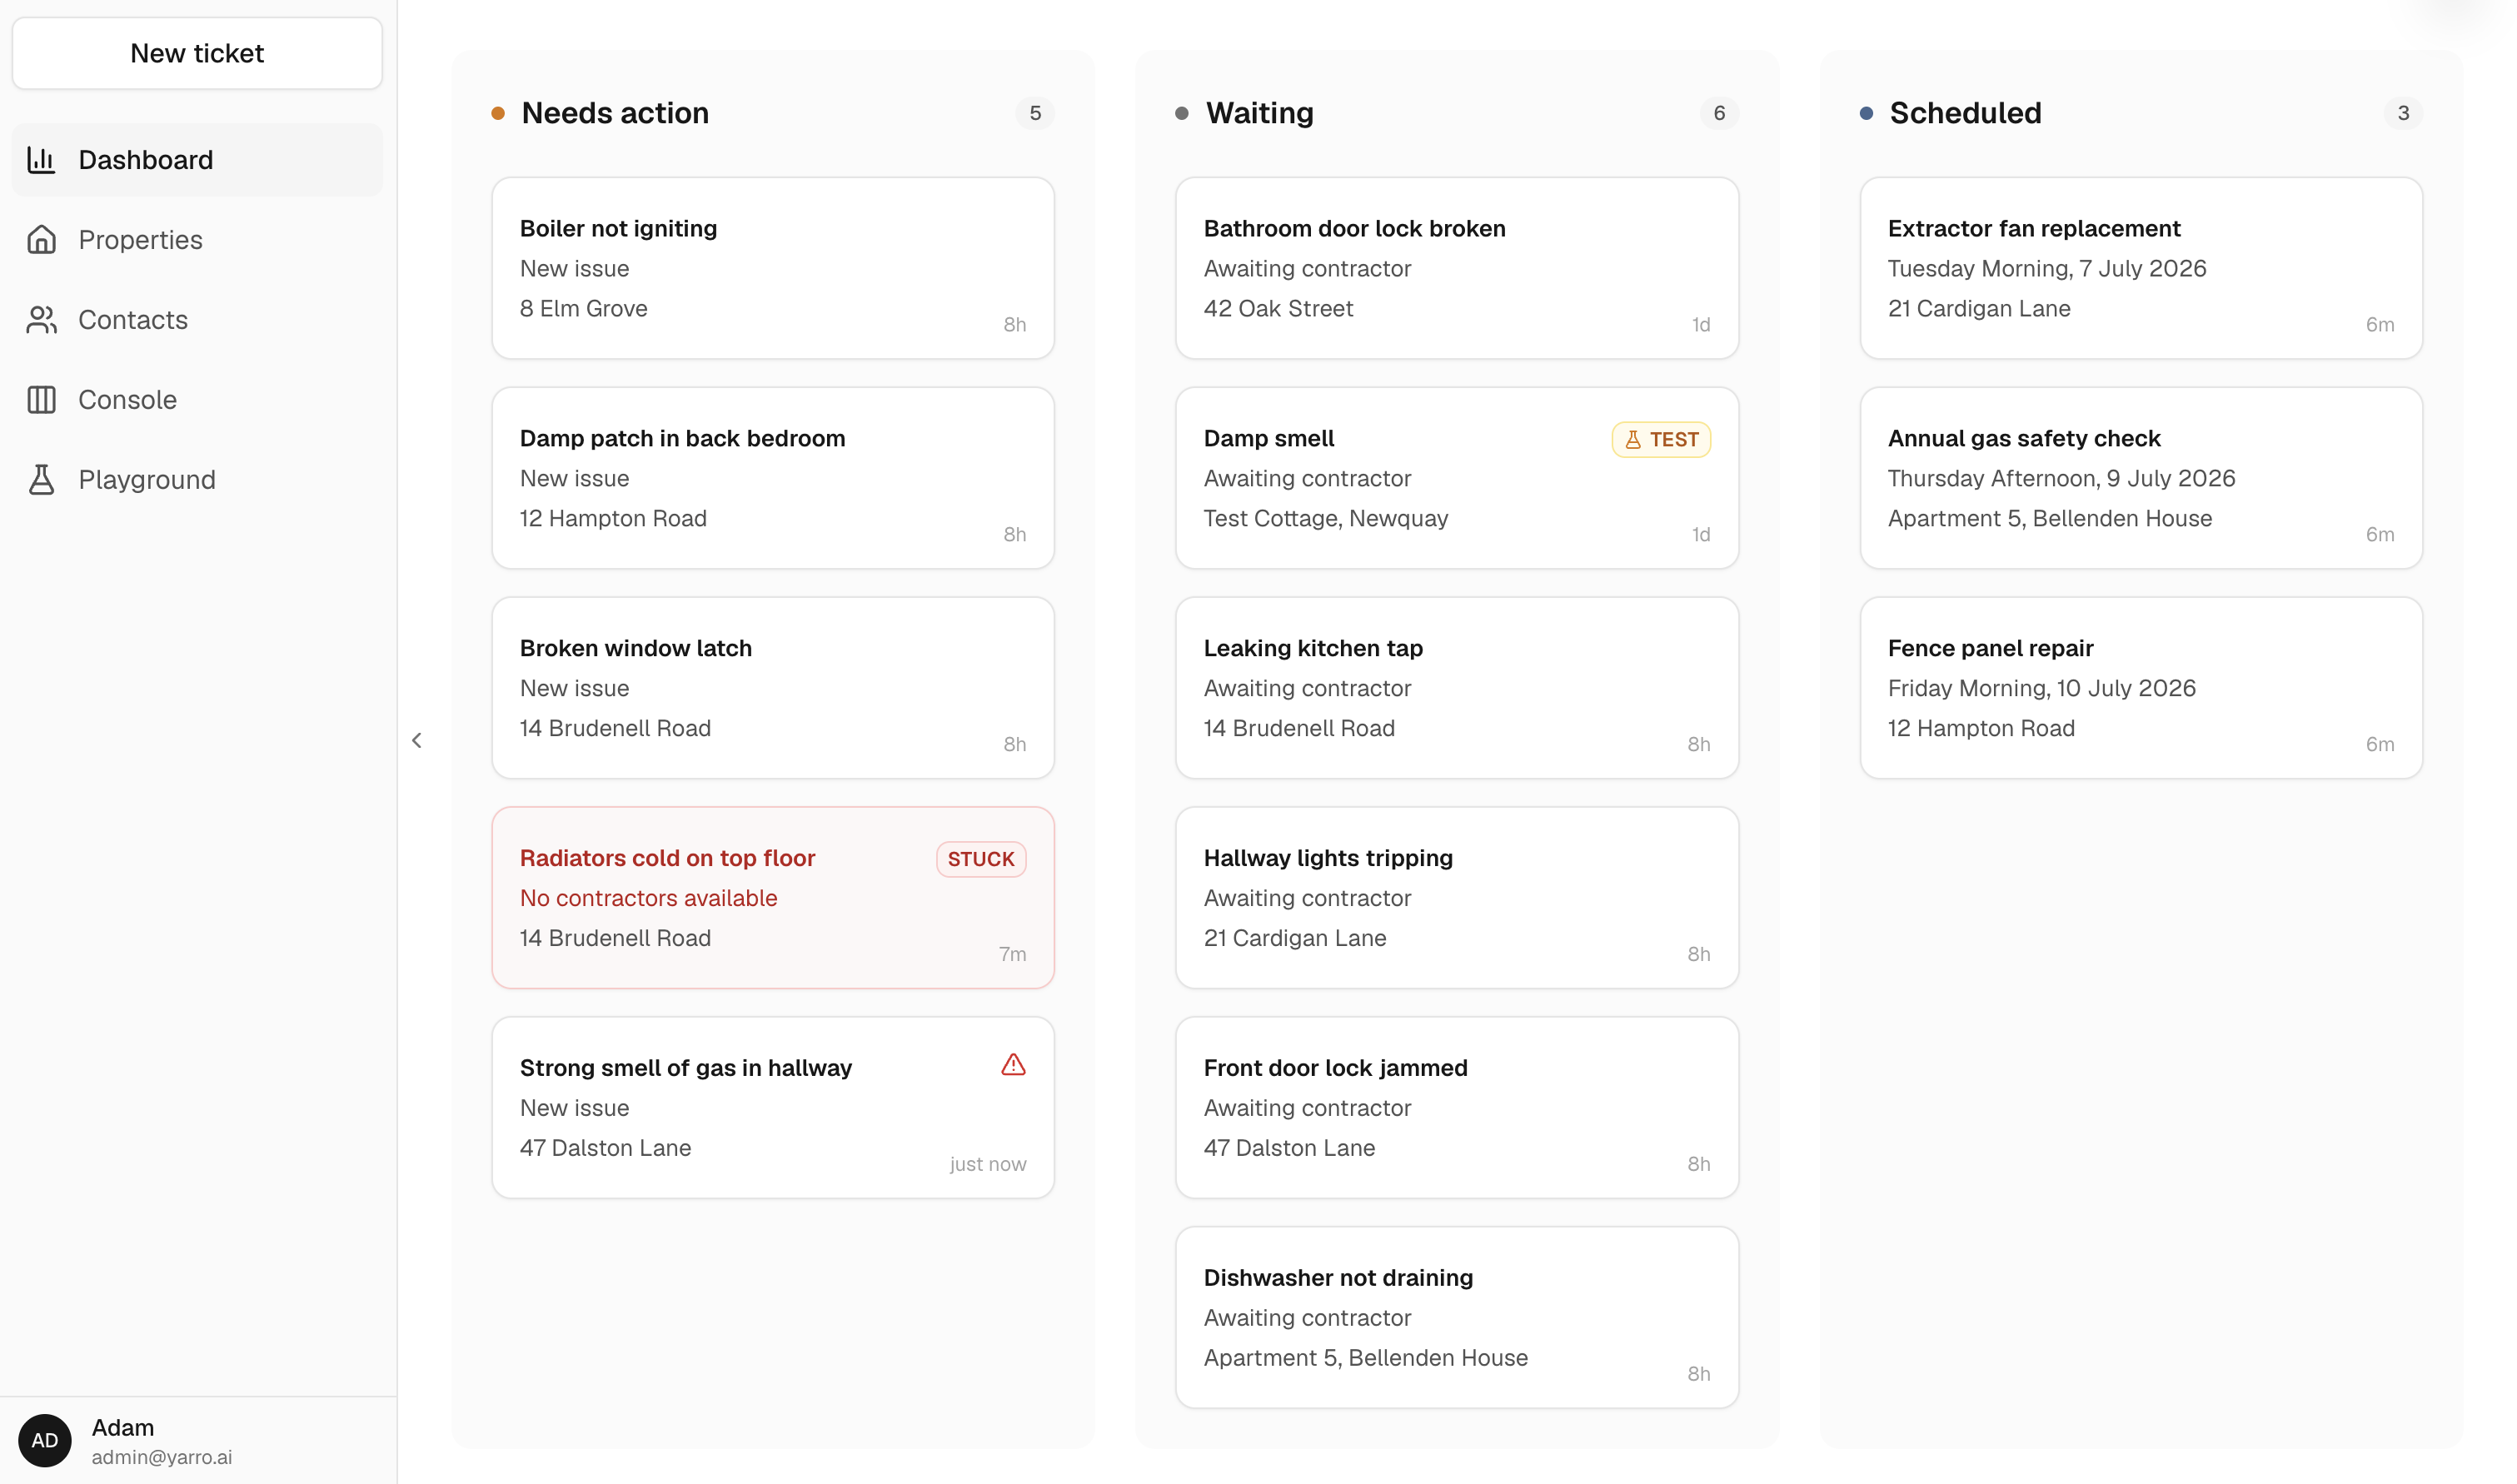Open the Radiators cold on top floor ticket
Viewport: 2517px width, 1484px height.
click(773, 898)
